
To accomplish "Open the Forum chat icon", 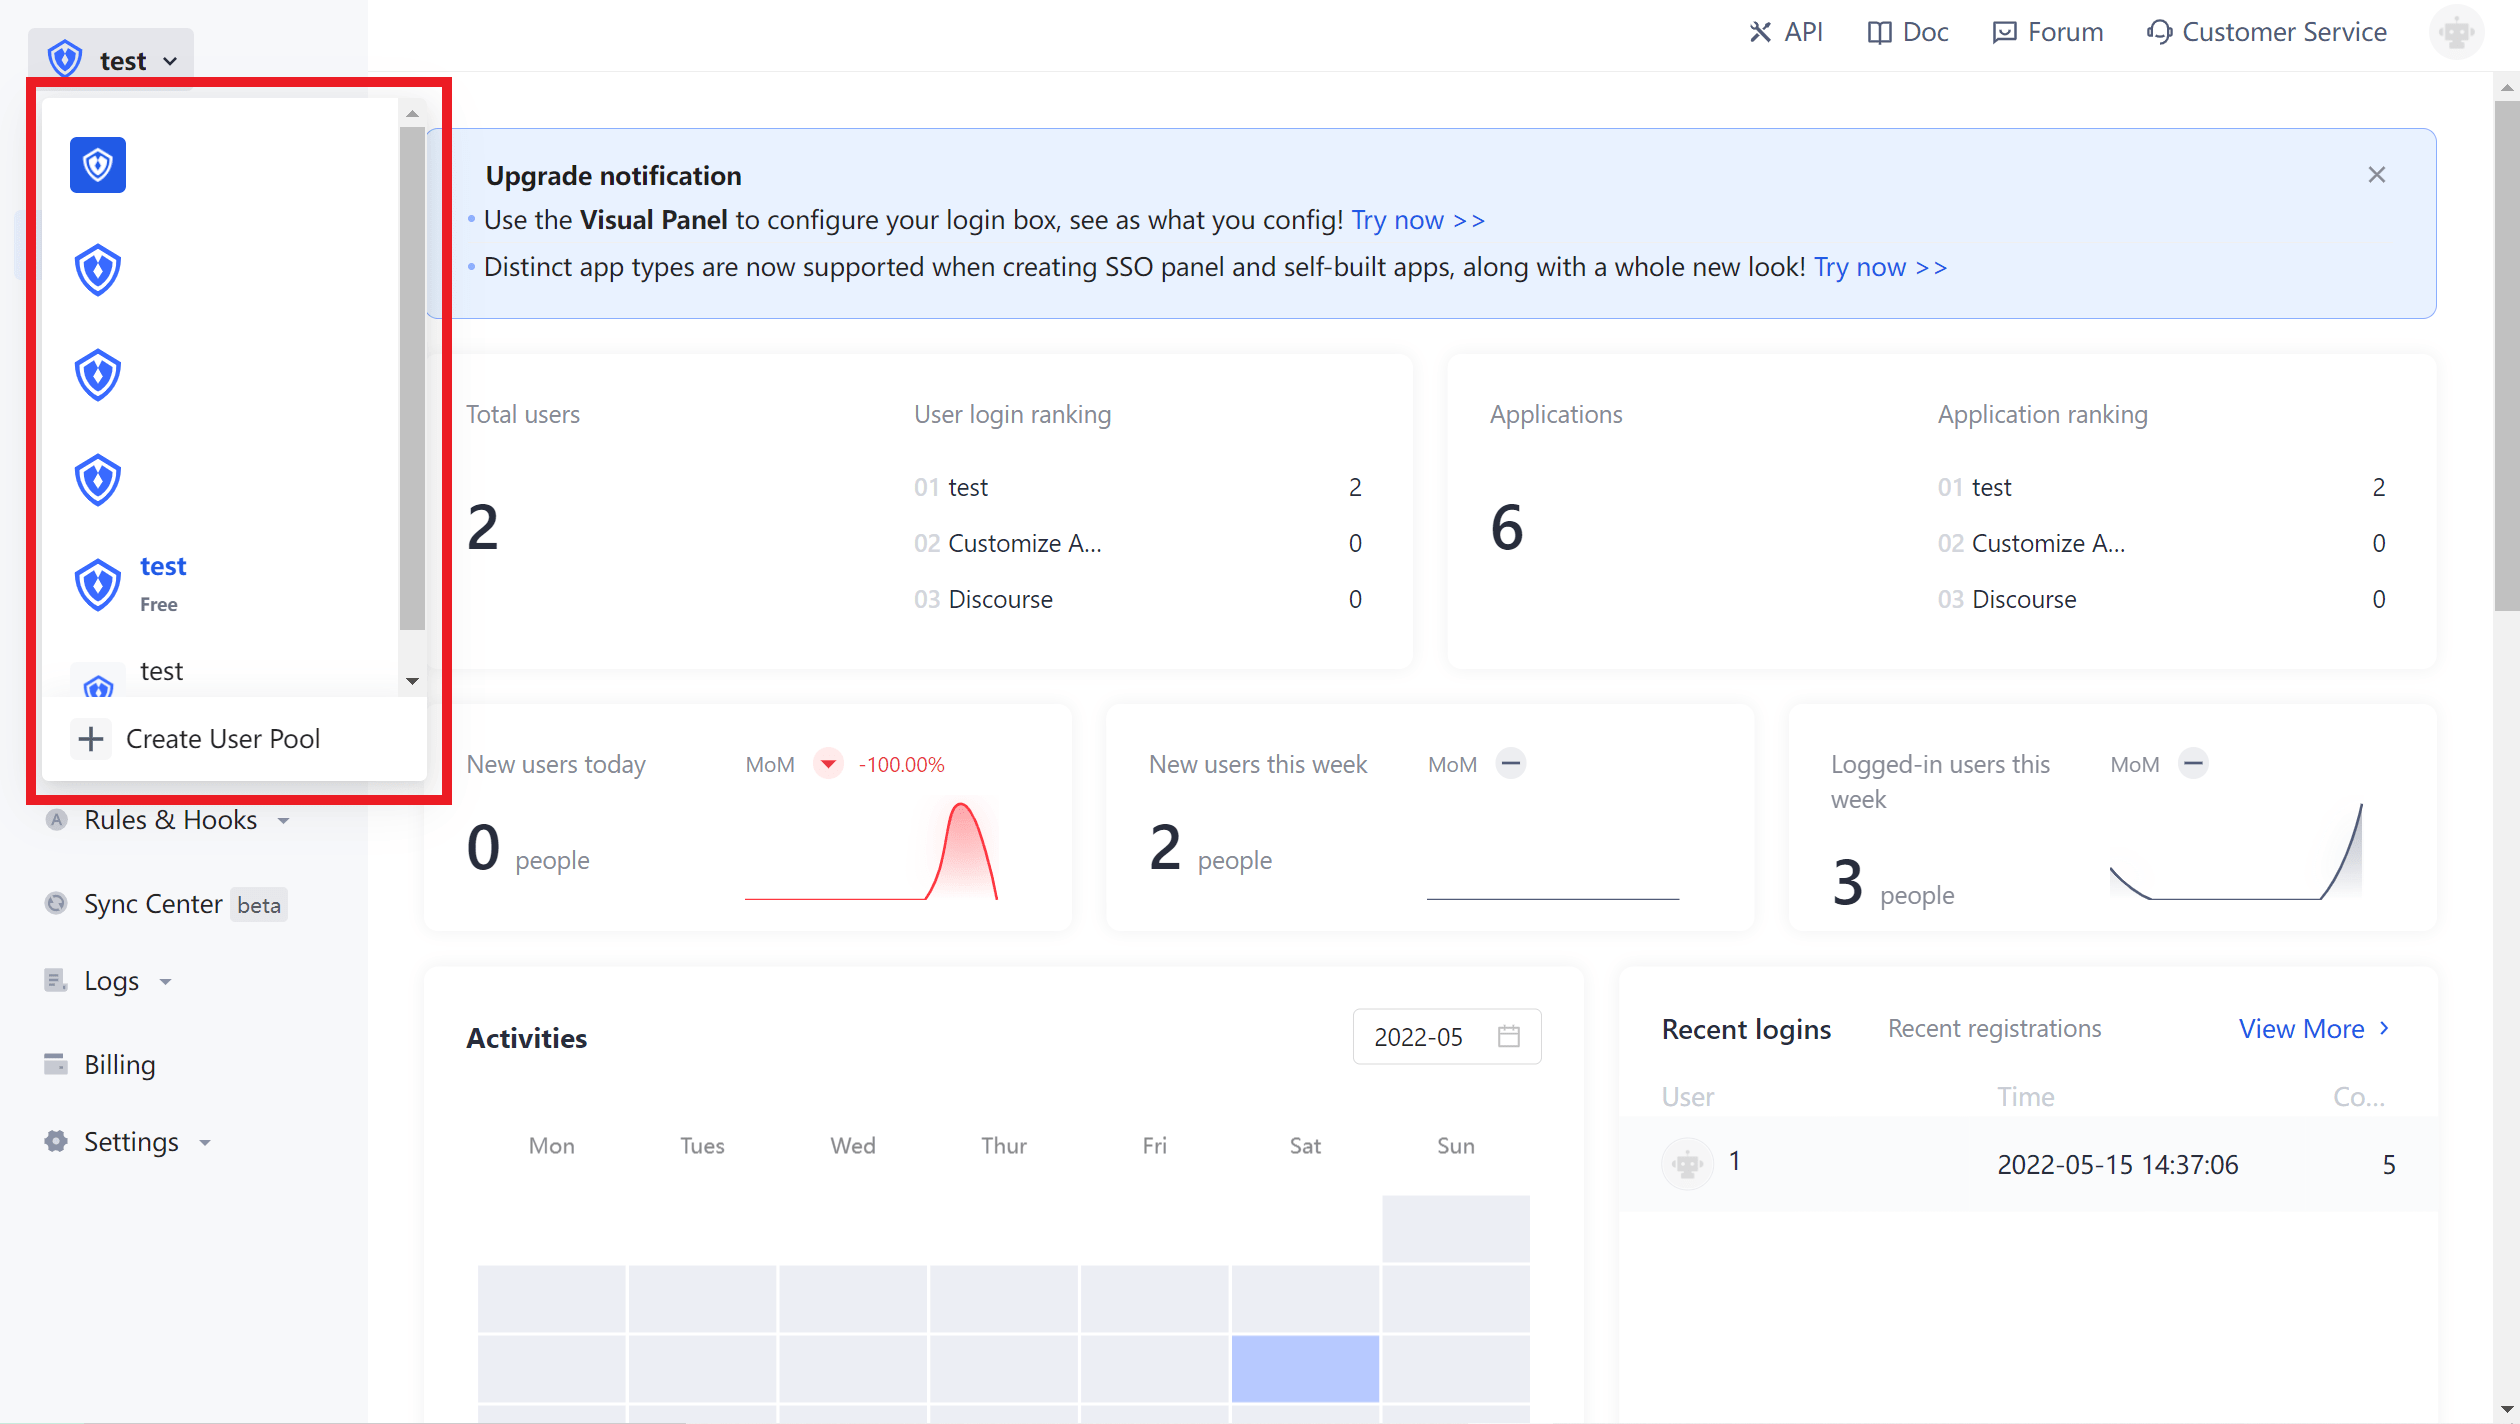I will [x=2004, y=32].
